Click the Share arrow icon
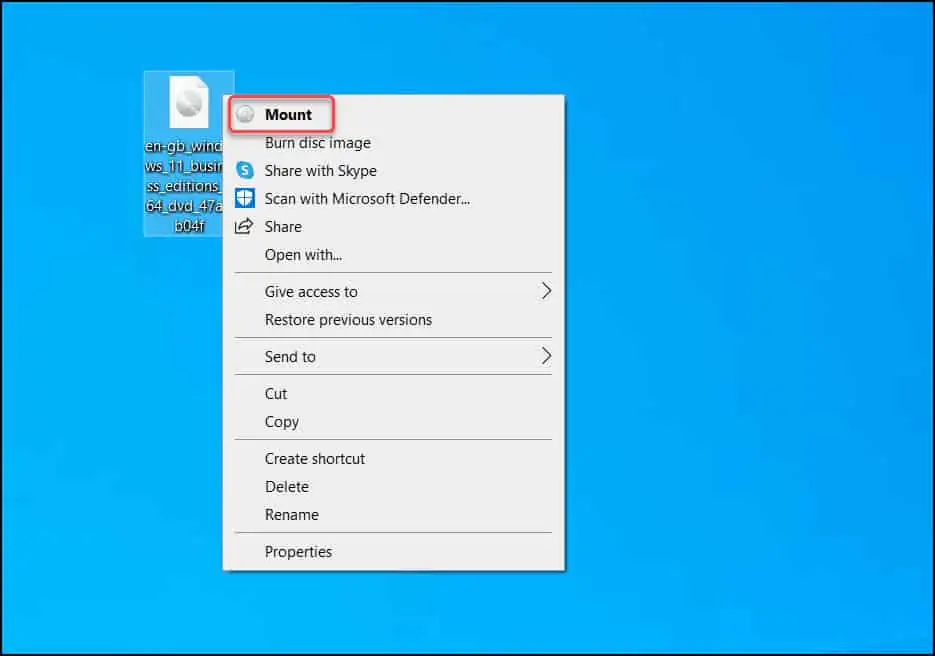This screenshot has width=935, height=656. pyautogui.click(x=244, y=226)
